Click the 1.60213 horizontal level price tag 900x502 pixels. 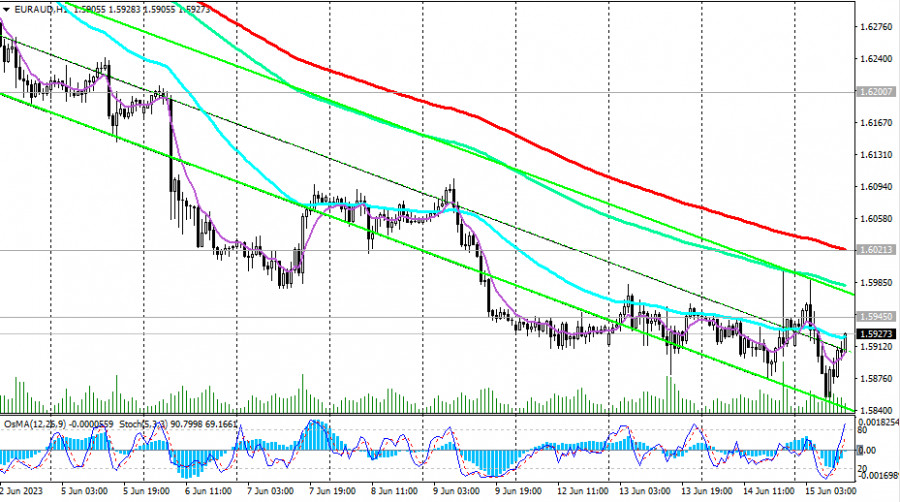pos(875,250)
